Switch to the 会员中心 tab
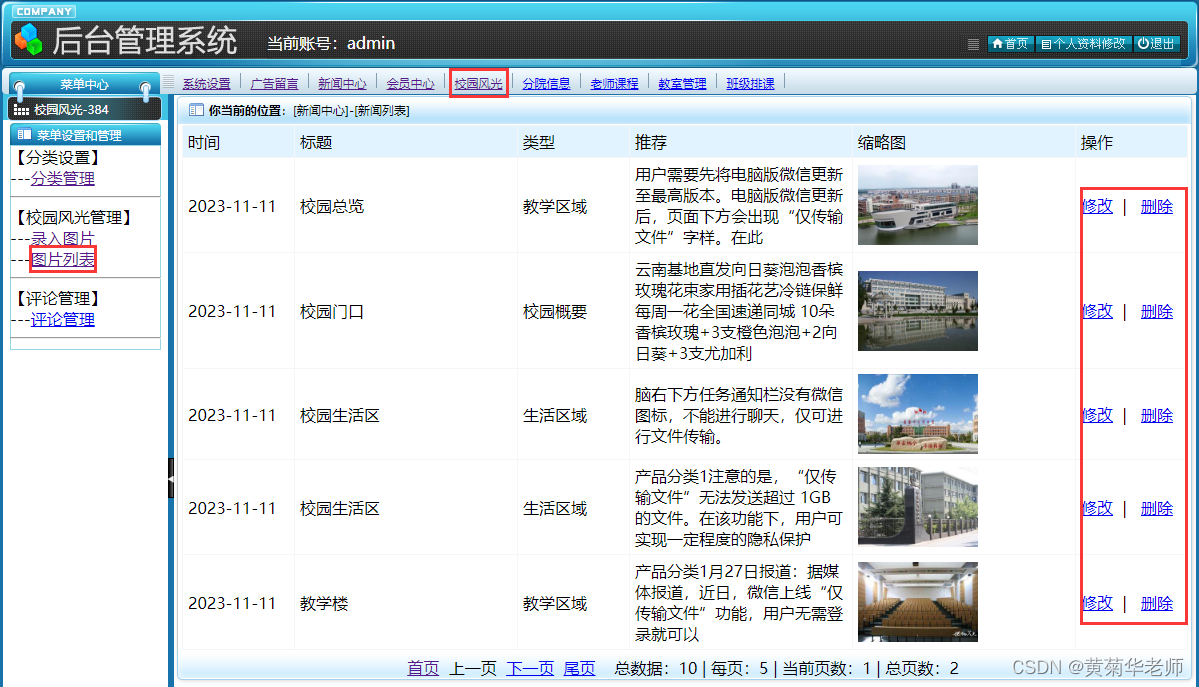The height and width of the screenshot is (687, 1199). [410, 83]
